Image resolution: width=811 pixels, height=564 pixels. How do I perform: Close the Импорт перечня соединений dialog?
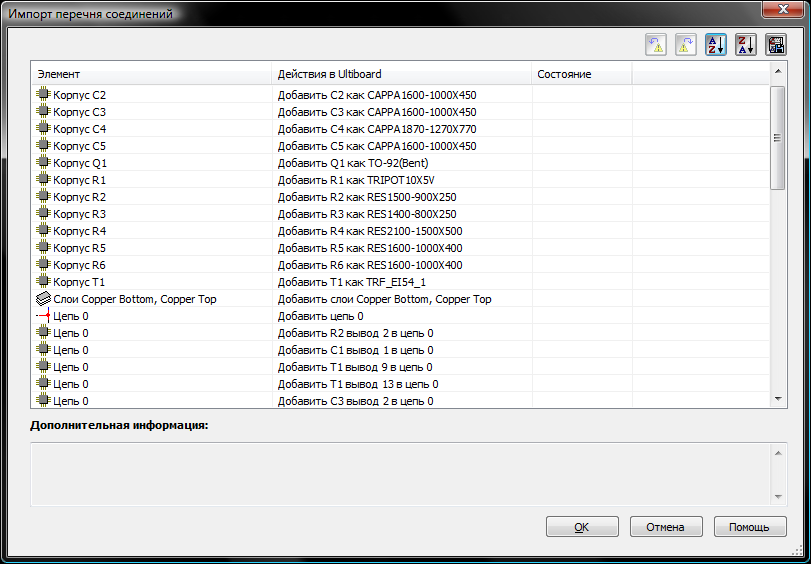point(783,9)
